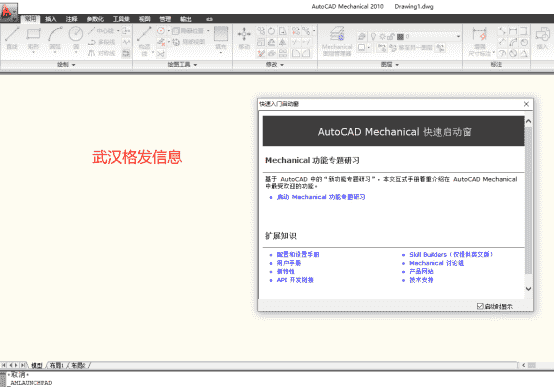Click the Mirror icon in Modify panel

pyautogui.click(x=283, y=42)
